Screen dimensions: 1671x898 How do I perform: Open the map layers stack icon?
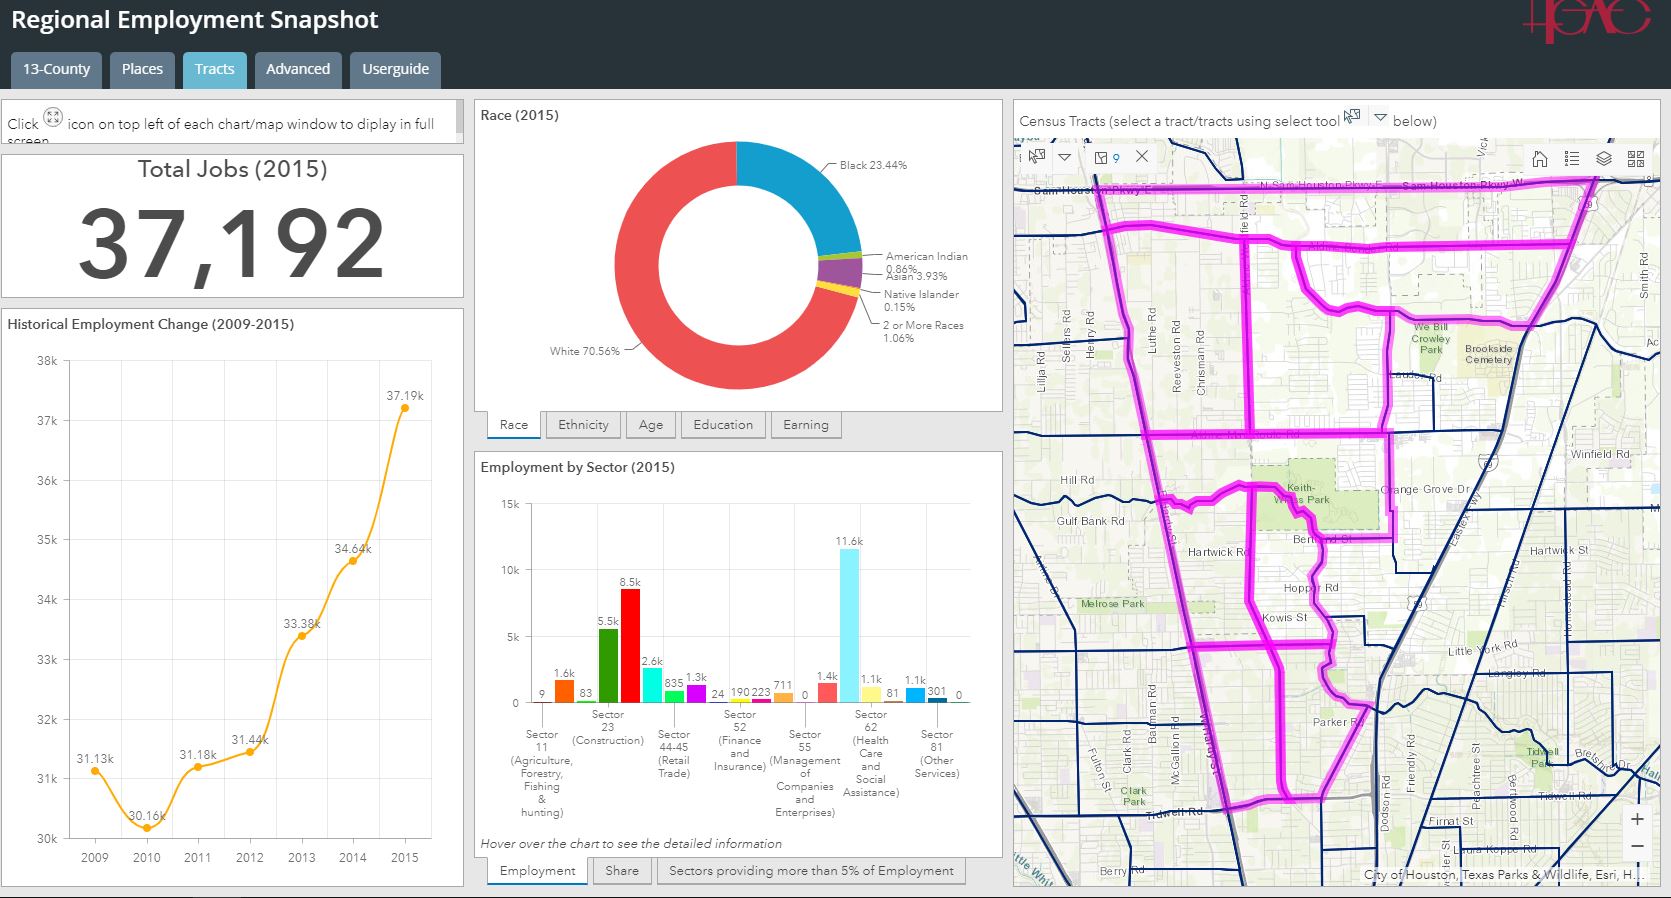click(1604, 159)
